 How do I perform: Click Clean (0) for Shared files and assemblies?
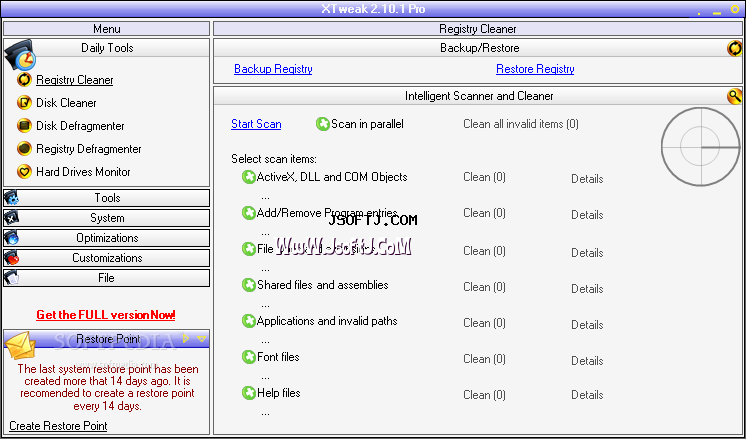click(484, 287)
